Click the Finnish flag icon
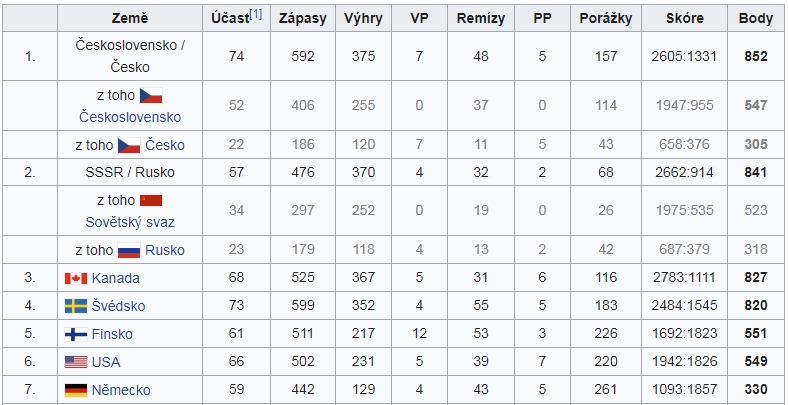Image resolution: width=788 pixels, height=405 pixels. pos(76,334)
